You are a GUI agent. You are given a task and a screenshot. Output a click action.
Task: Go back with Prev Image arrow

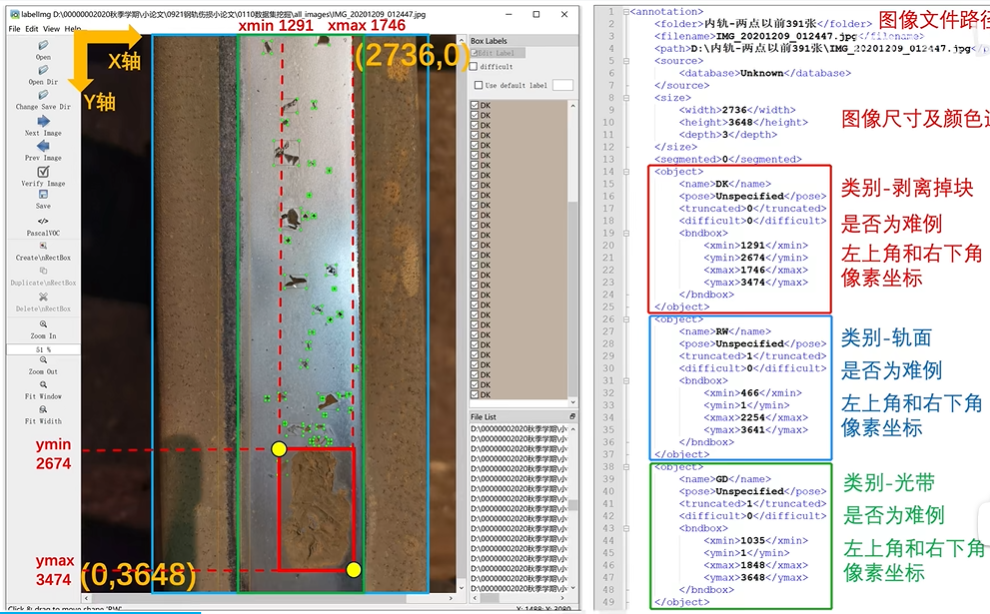(43, 146)
